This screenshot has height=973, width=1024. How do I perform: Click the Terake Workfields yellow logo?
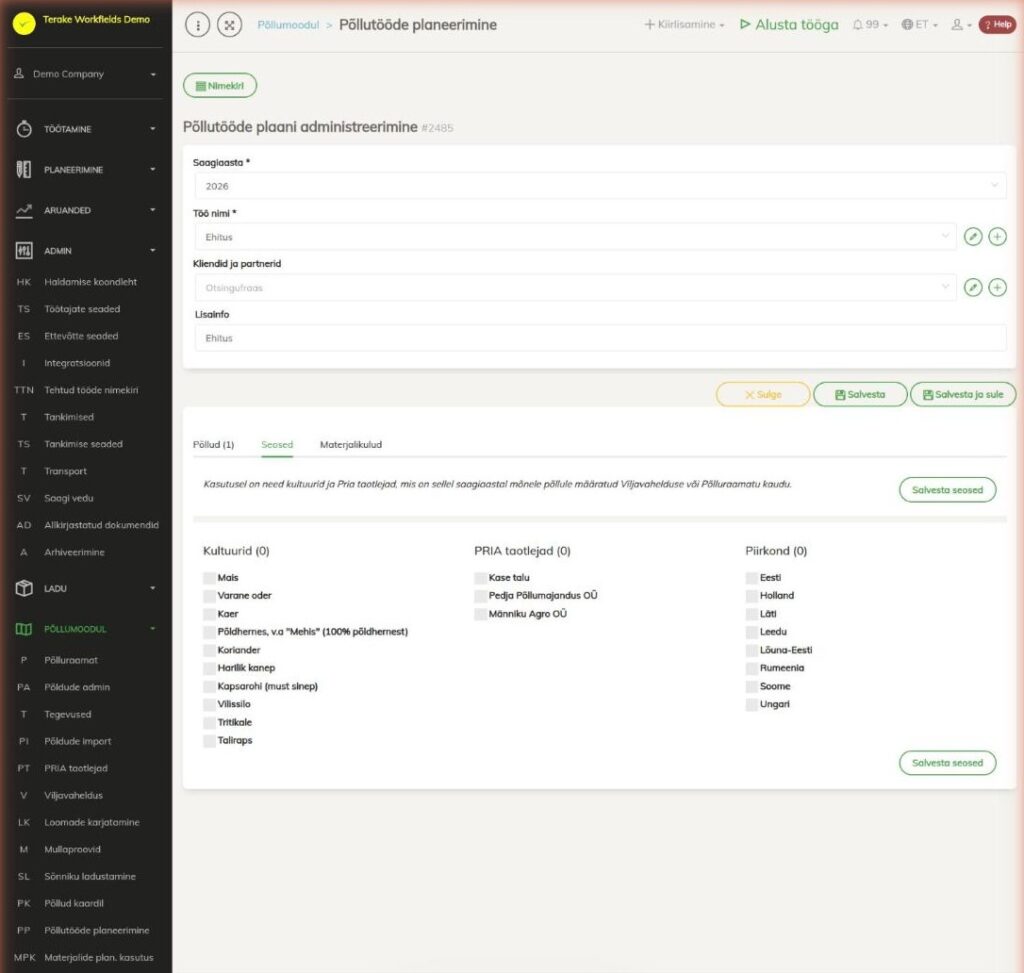[24, 24]
